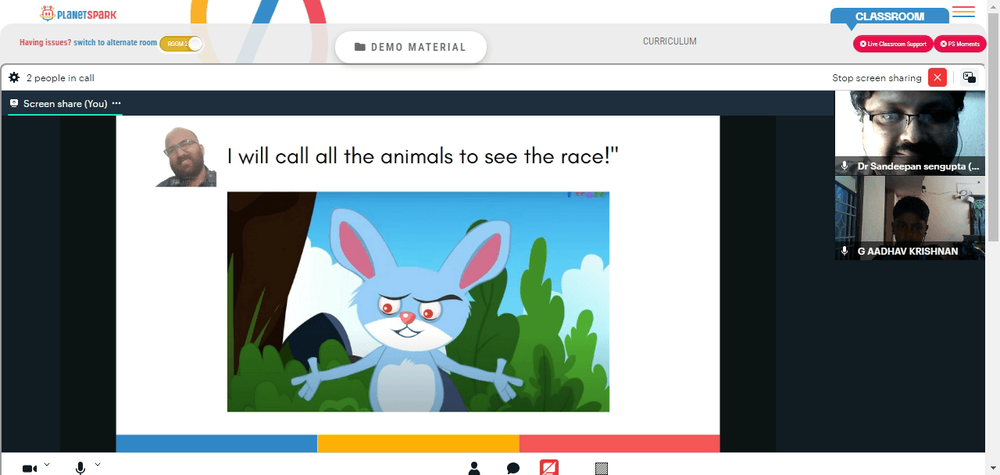Click the 'Dr Sandeepan sengupta' name label
The image size is (1000, 475).
918,166
